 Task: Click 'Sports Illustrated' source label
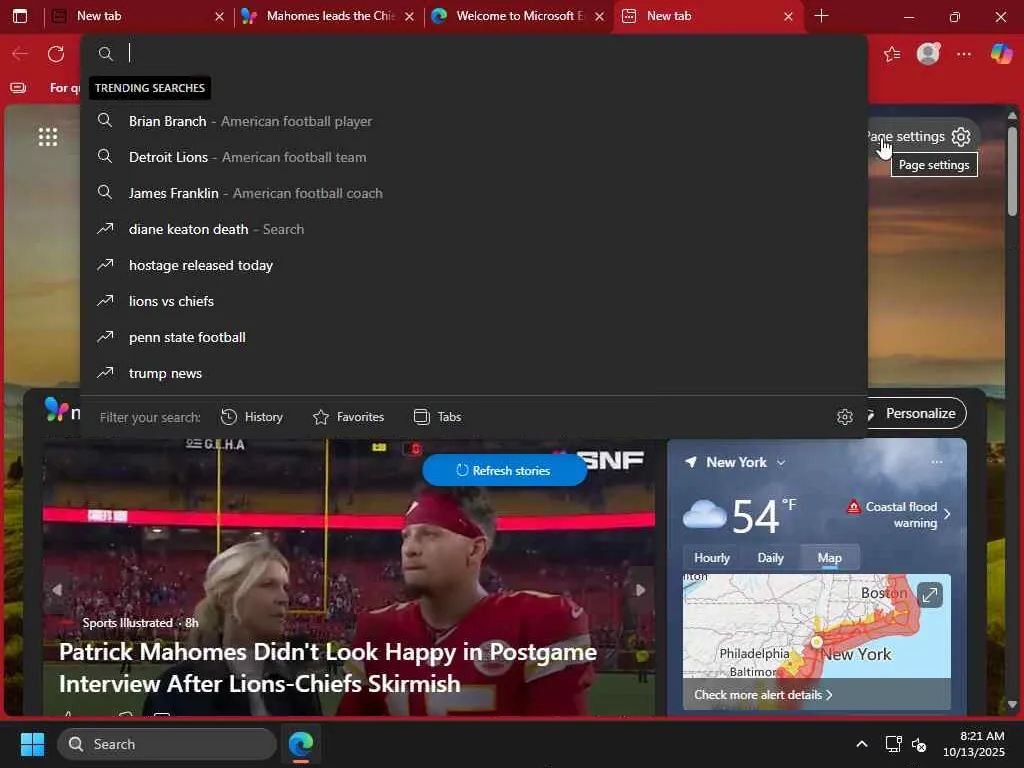click(127, 623)
